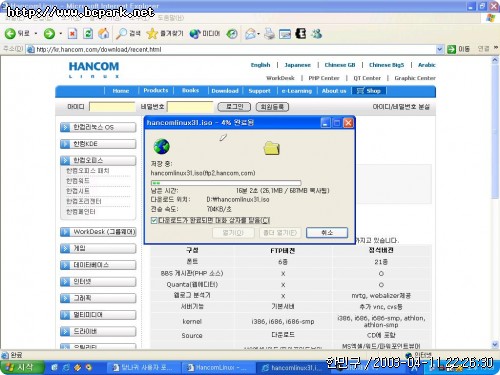Open Favorites star toolbar button
This screenshot has width=500, height=375.
pos(165,33)
